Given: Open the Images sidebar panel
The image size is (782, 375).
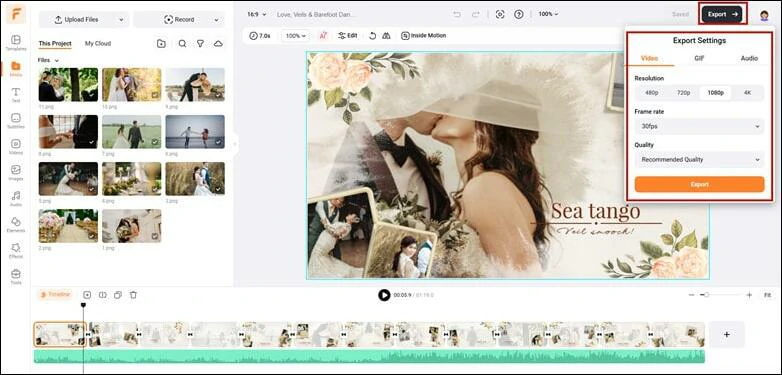Looking at the screenshot, I should (x=16, y=173).
